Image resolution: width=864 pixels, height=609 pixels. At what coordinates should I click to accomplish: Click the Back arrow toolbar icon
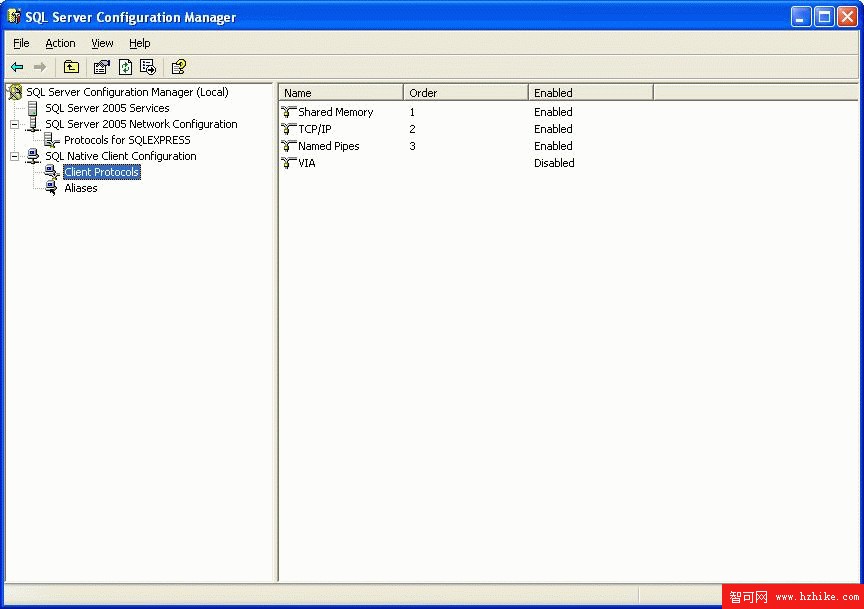(x=17, y=67)
